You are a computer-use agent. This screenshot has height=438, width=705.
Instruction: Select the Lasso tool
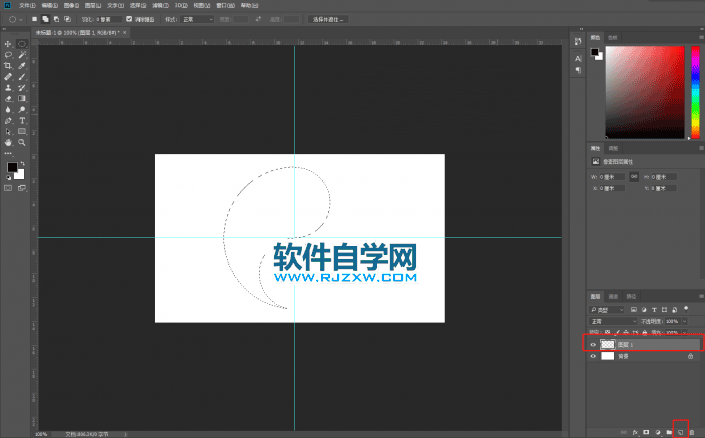(8, 55)
